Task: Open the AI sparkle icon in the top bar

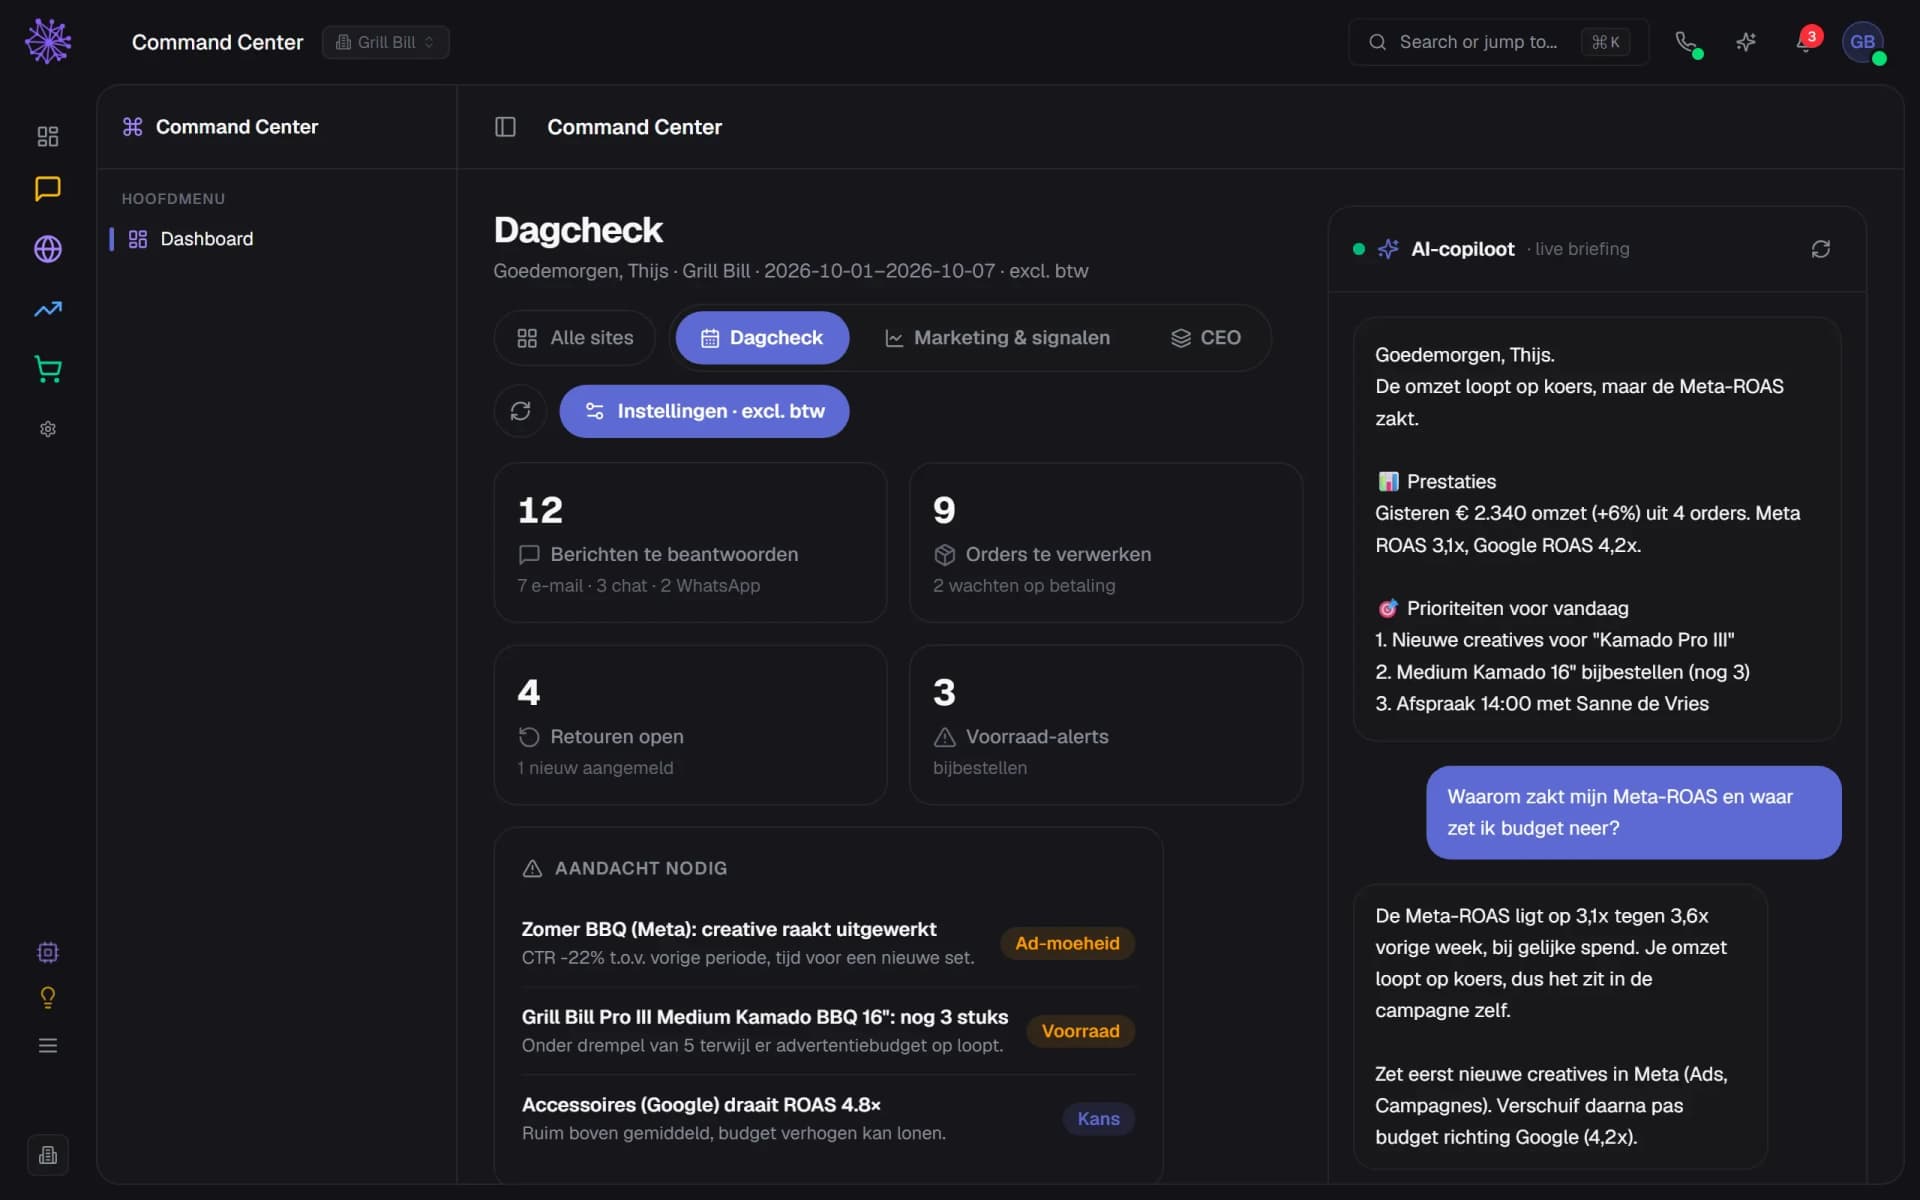Action: (1746, 42)
